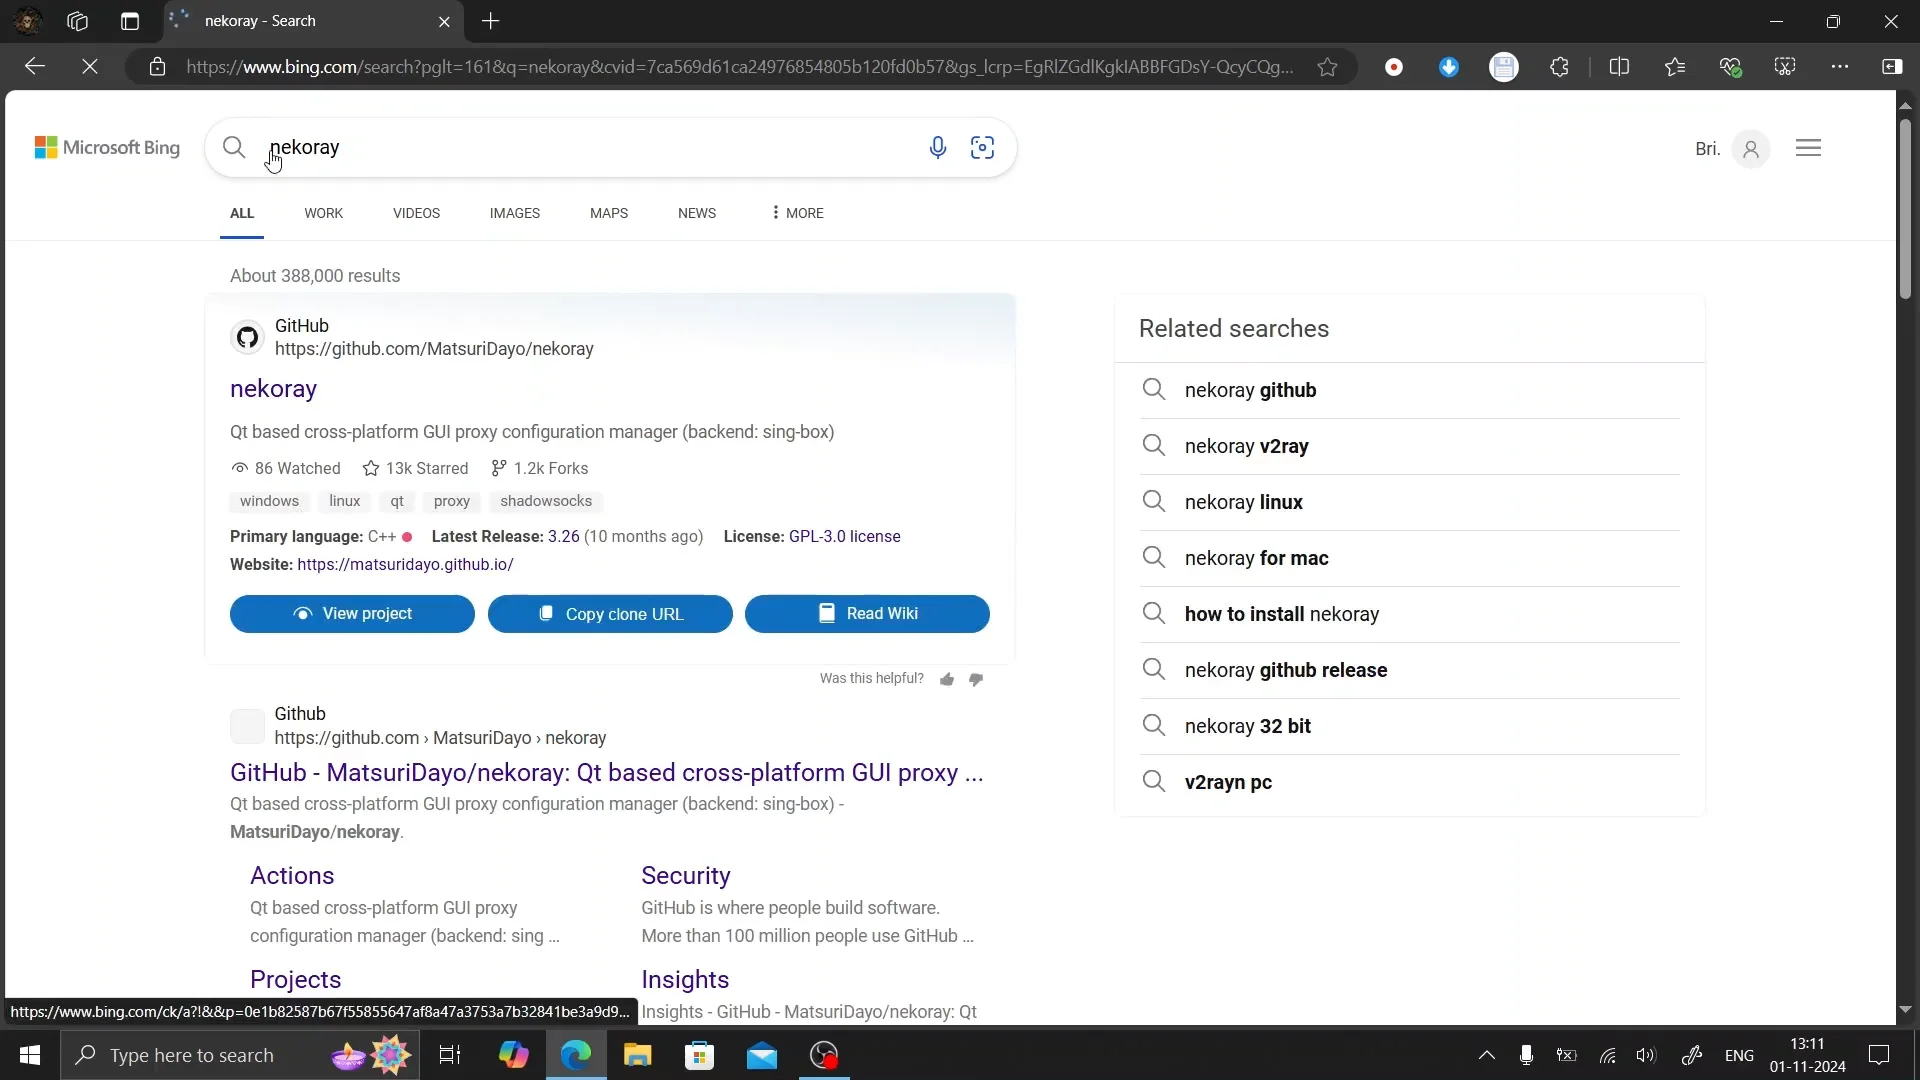Click the browser extensions puzzle icon
The image size is (1920, 1080).
click(1560, 66)
